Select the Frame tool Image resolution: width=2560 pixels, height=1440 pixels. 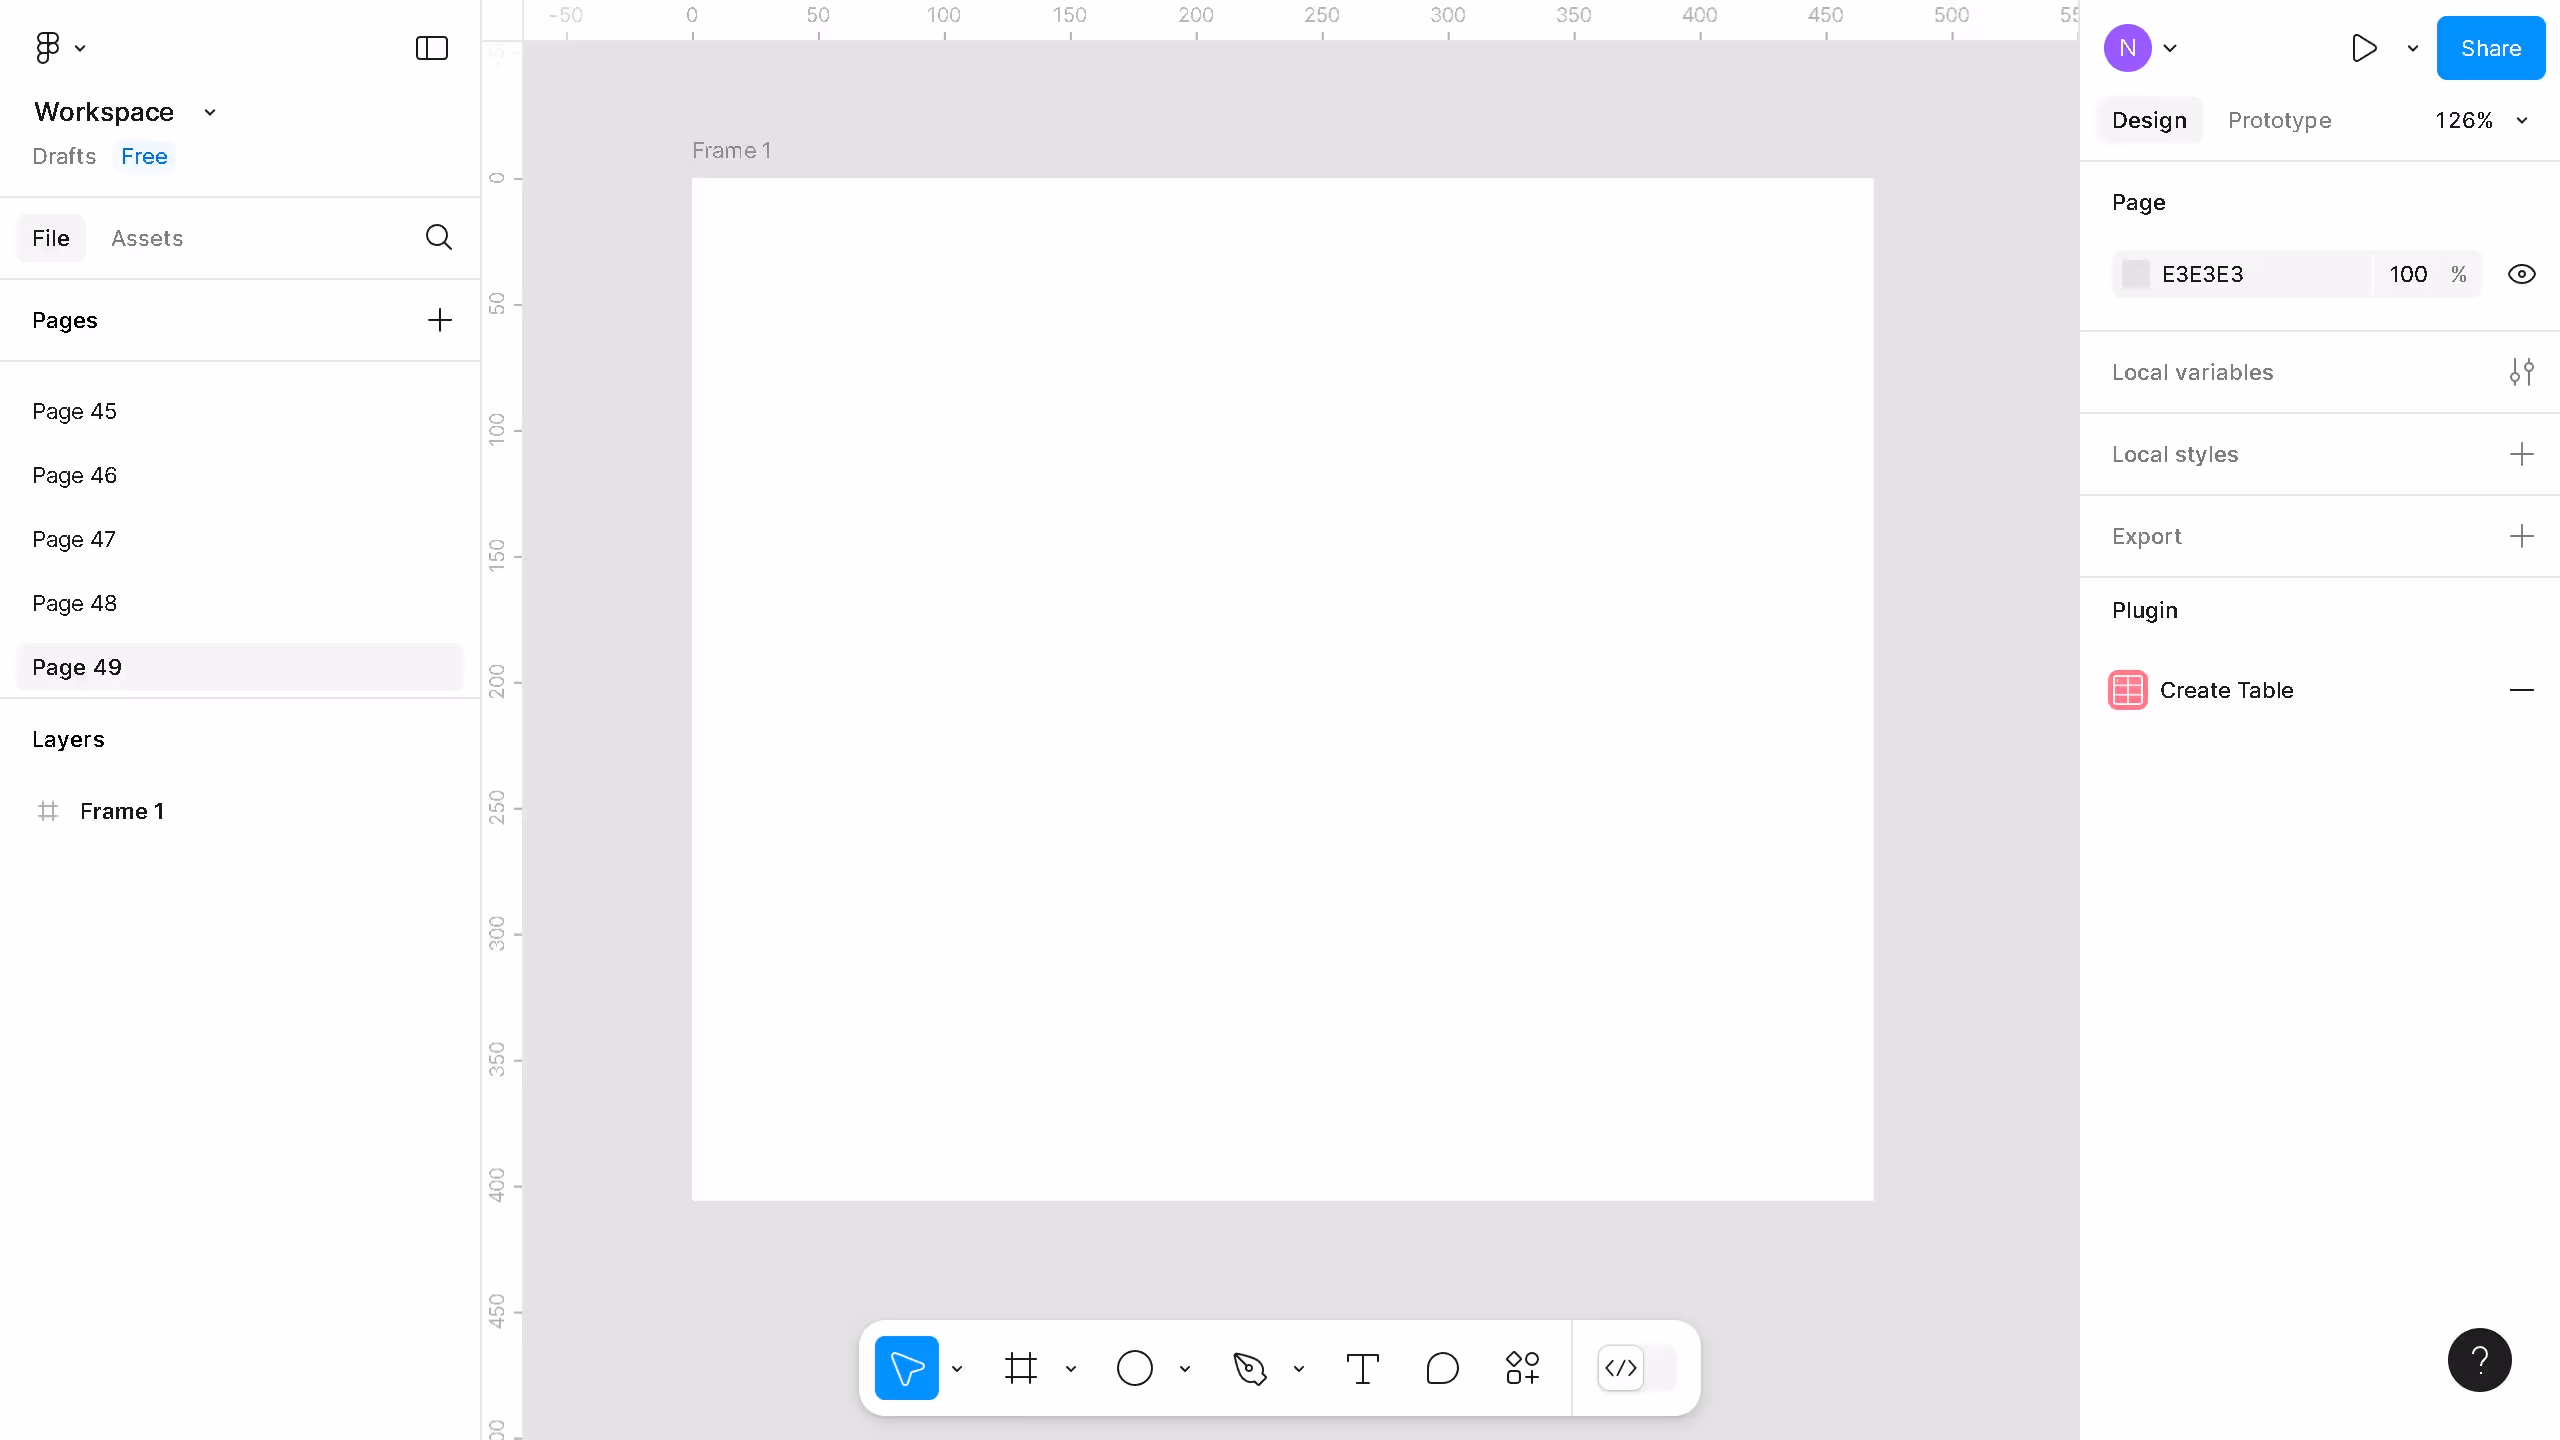[1020, 1367]
